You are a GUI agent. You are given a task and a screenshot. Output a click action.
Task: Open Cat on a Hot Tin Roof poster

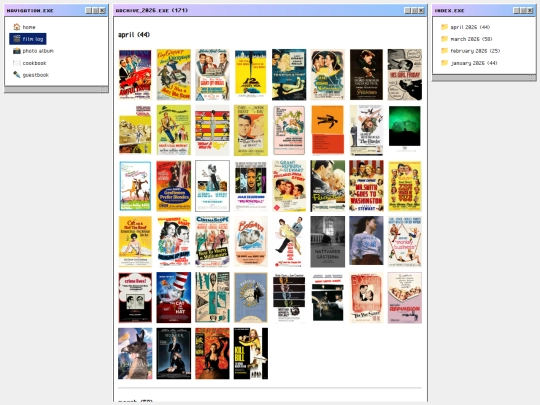pyautogui.click(x=135, y=242)
